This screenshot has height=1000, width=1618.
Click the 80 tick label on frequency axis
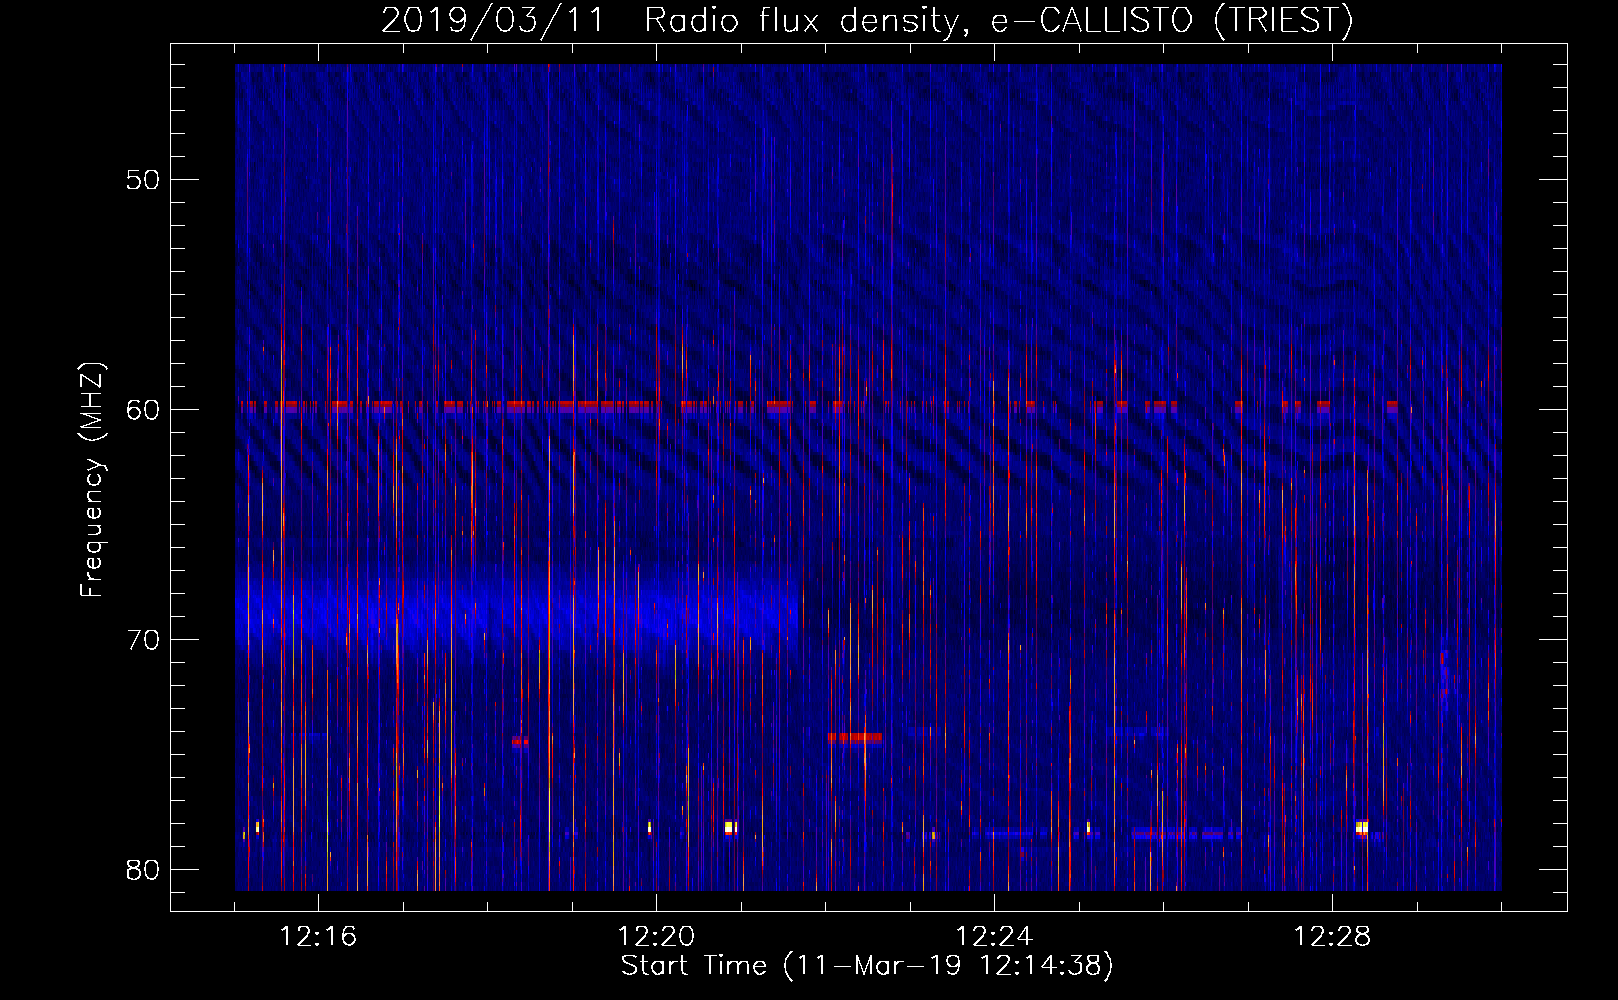pyautogui.click(x=143, y=870)
